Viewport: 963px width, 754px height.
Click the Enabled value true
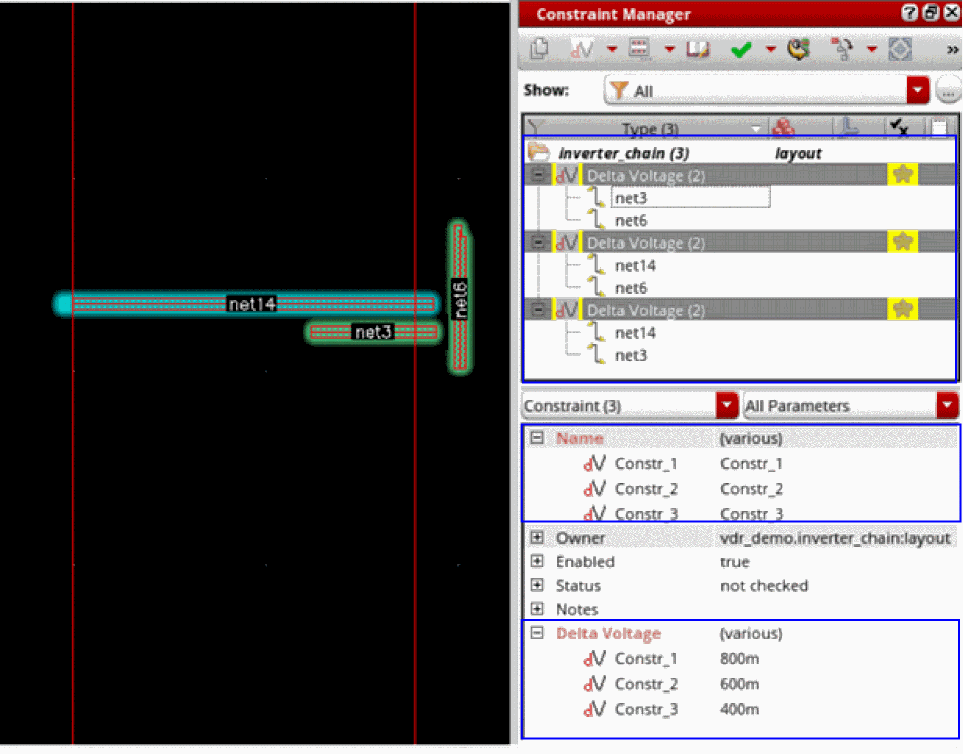point(735,562)
